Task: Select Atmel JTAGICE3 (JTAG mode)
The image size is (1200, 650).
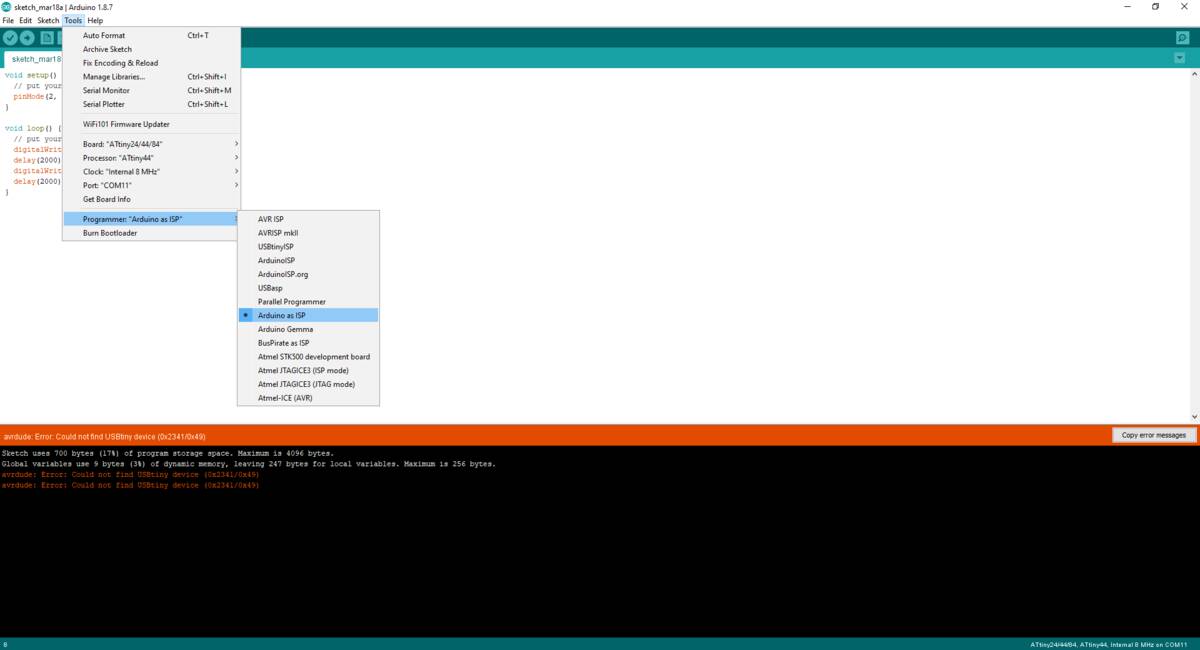Action: click(308, 384)
